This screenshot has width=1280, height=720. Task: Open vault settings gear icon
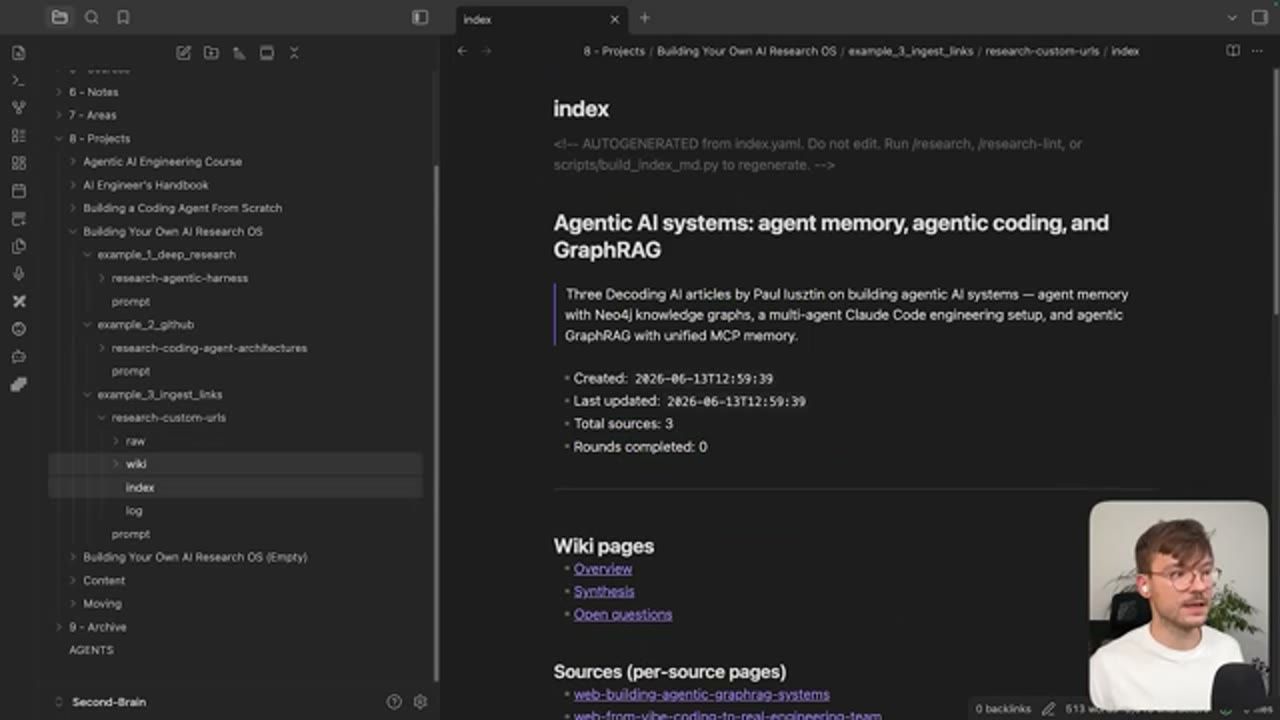(420, 702)
